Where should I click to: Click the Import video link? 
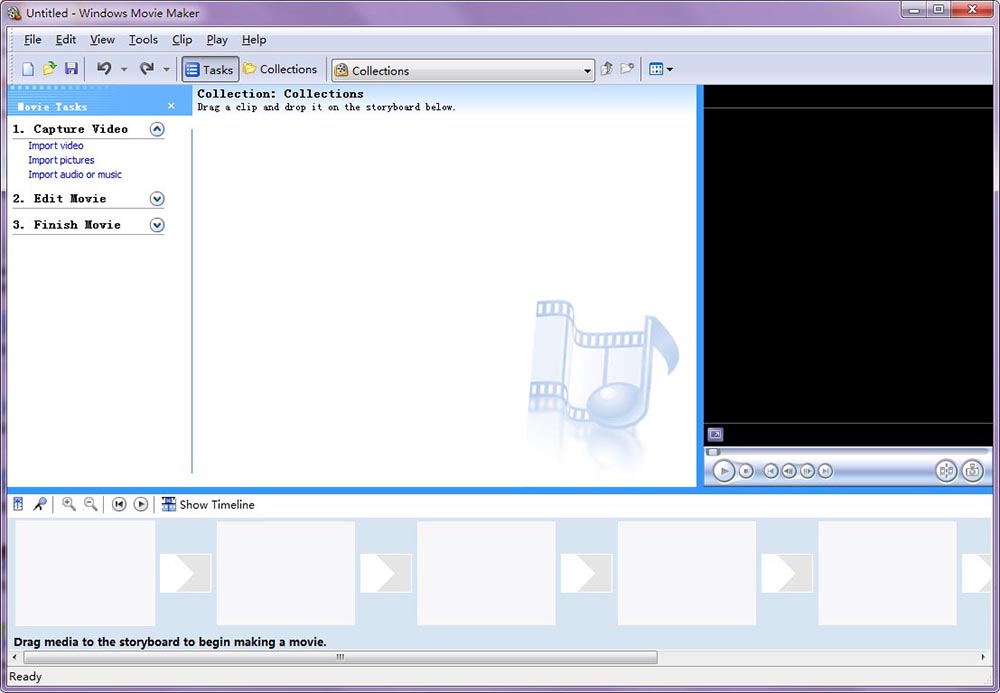tap(55, 145)
